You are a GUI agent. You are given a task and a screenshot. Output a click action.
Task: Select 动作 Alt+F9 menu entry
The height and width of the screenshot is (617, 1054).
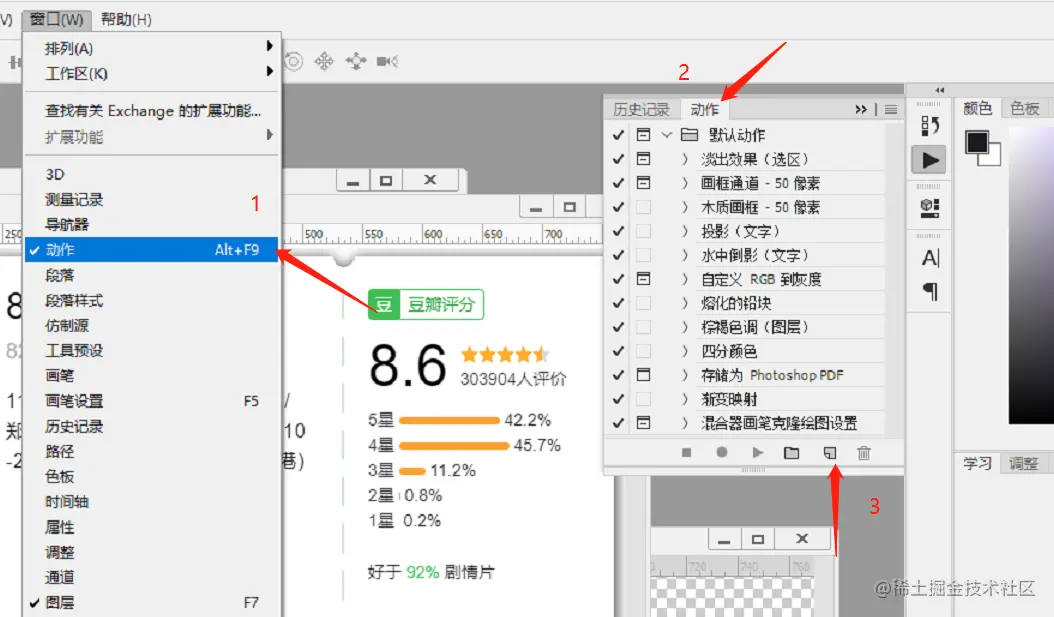151,250
